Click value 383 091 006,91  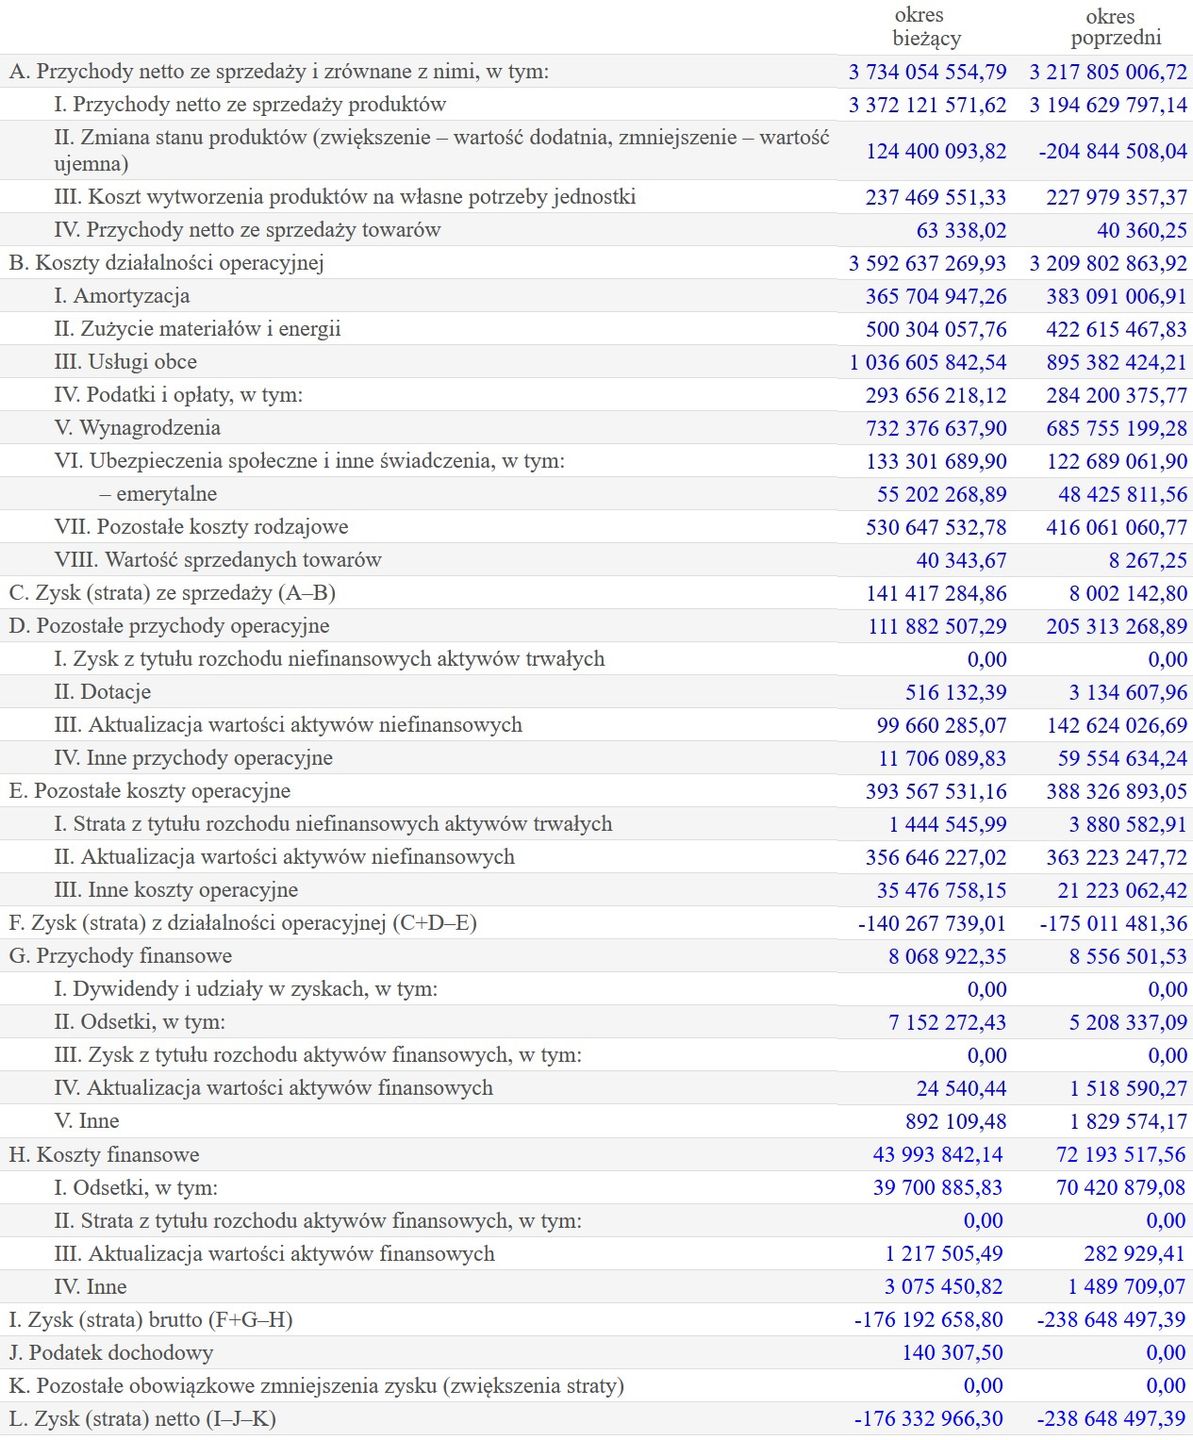[1117, 296]
